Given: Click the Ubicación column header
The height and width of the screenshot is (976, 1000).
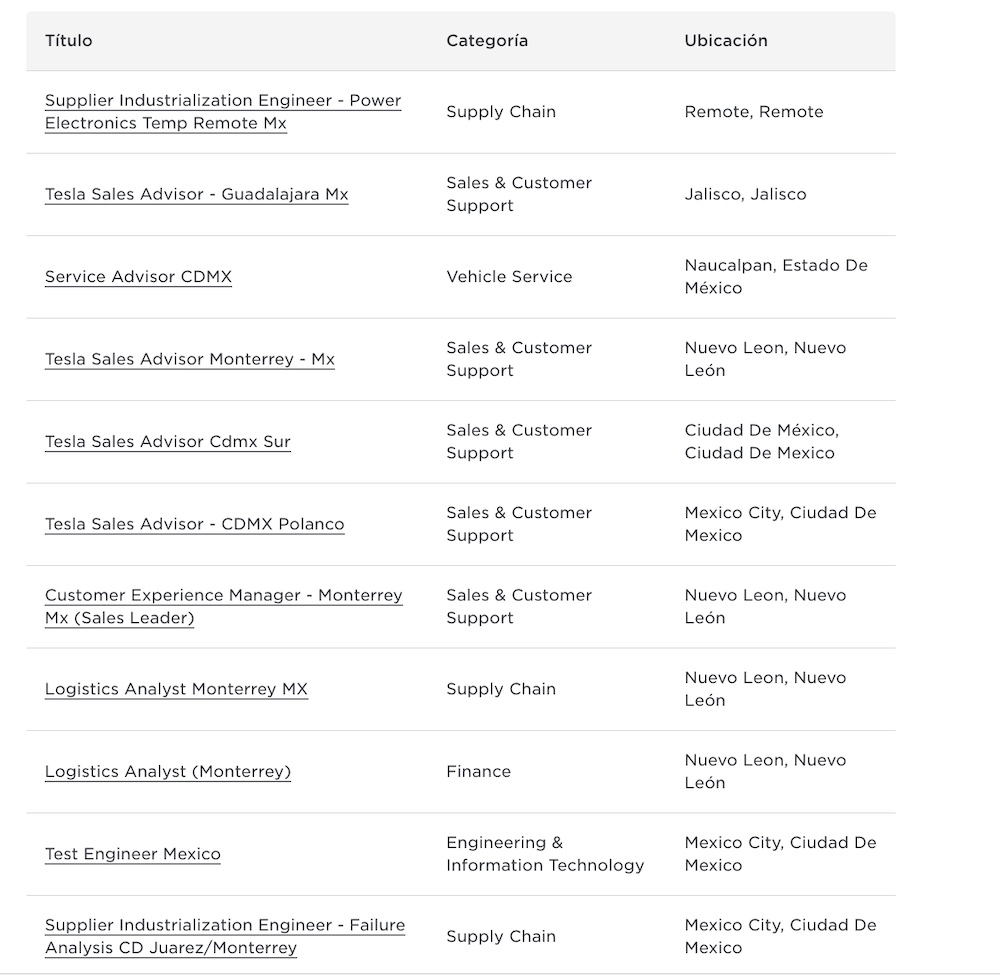Looking at the screenshot, I should coord(726,41).
